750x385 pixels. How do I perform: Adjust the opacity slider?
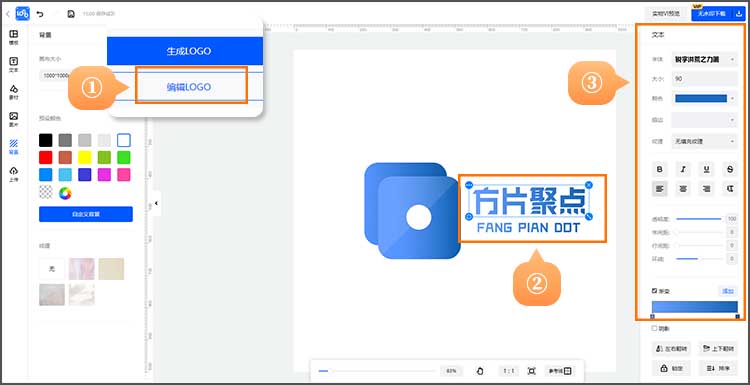tap(698, 219)
